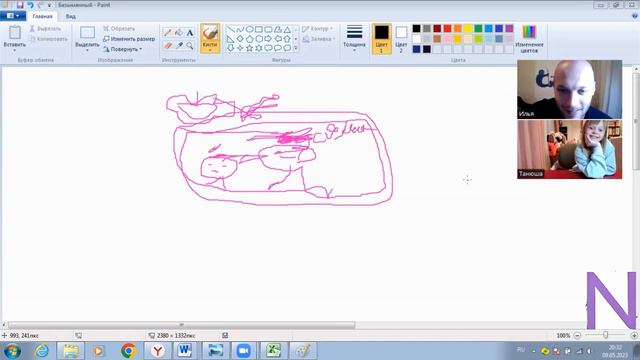Expand the shapes gallery more arrow

pos(296,48)
